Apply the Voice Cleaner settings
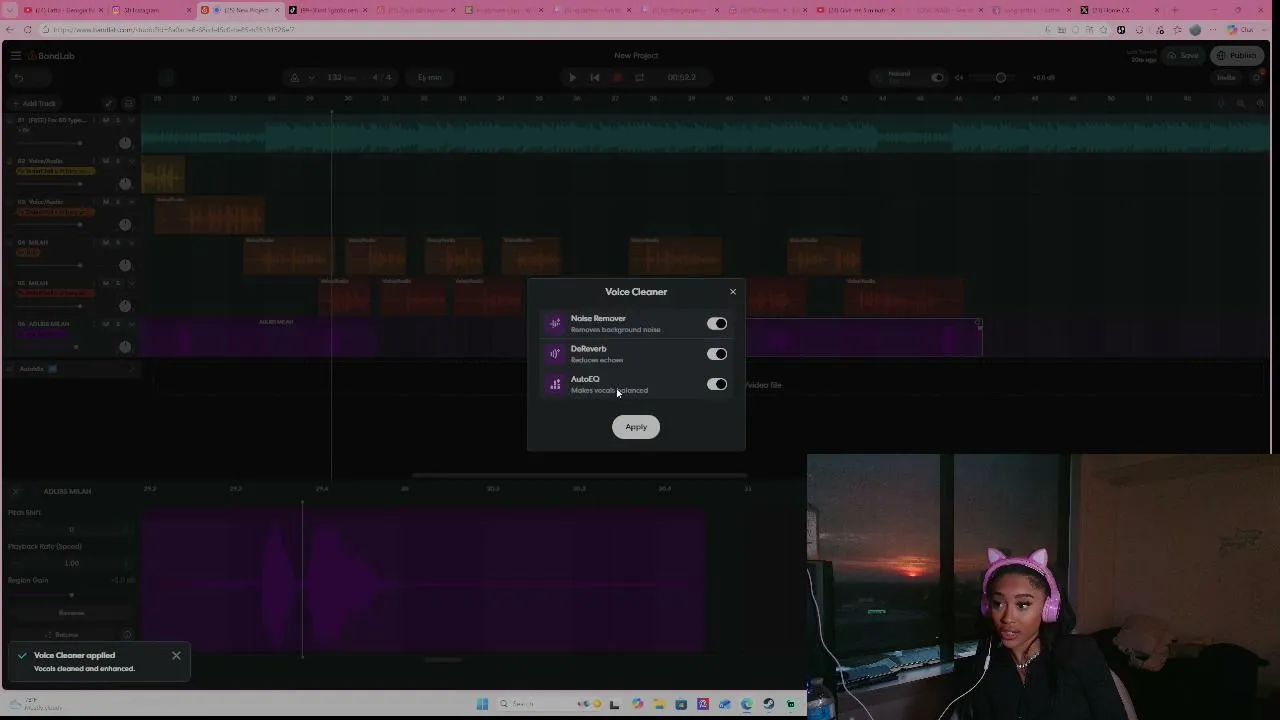1280x720 pixels. click(x=636, y=427)
